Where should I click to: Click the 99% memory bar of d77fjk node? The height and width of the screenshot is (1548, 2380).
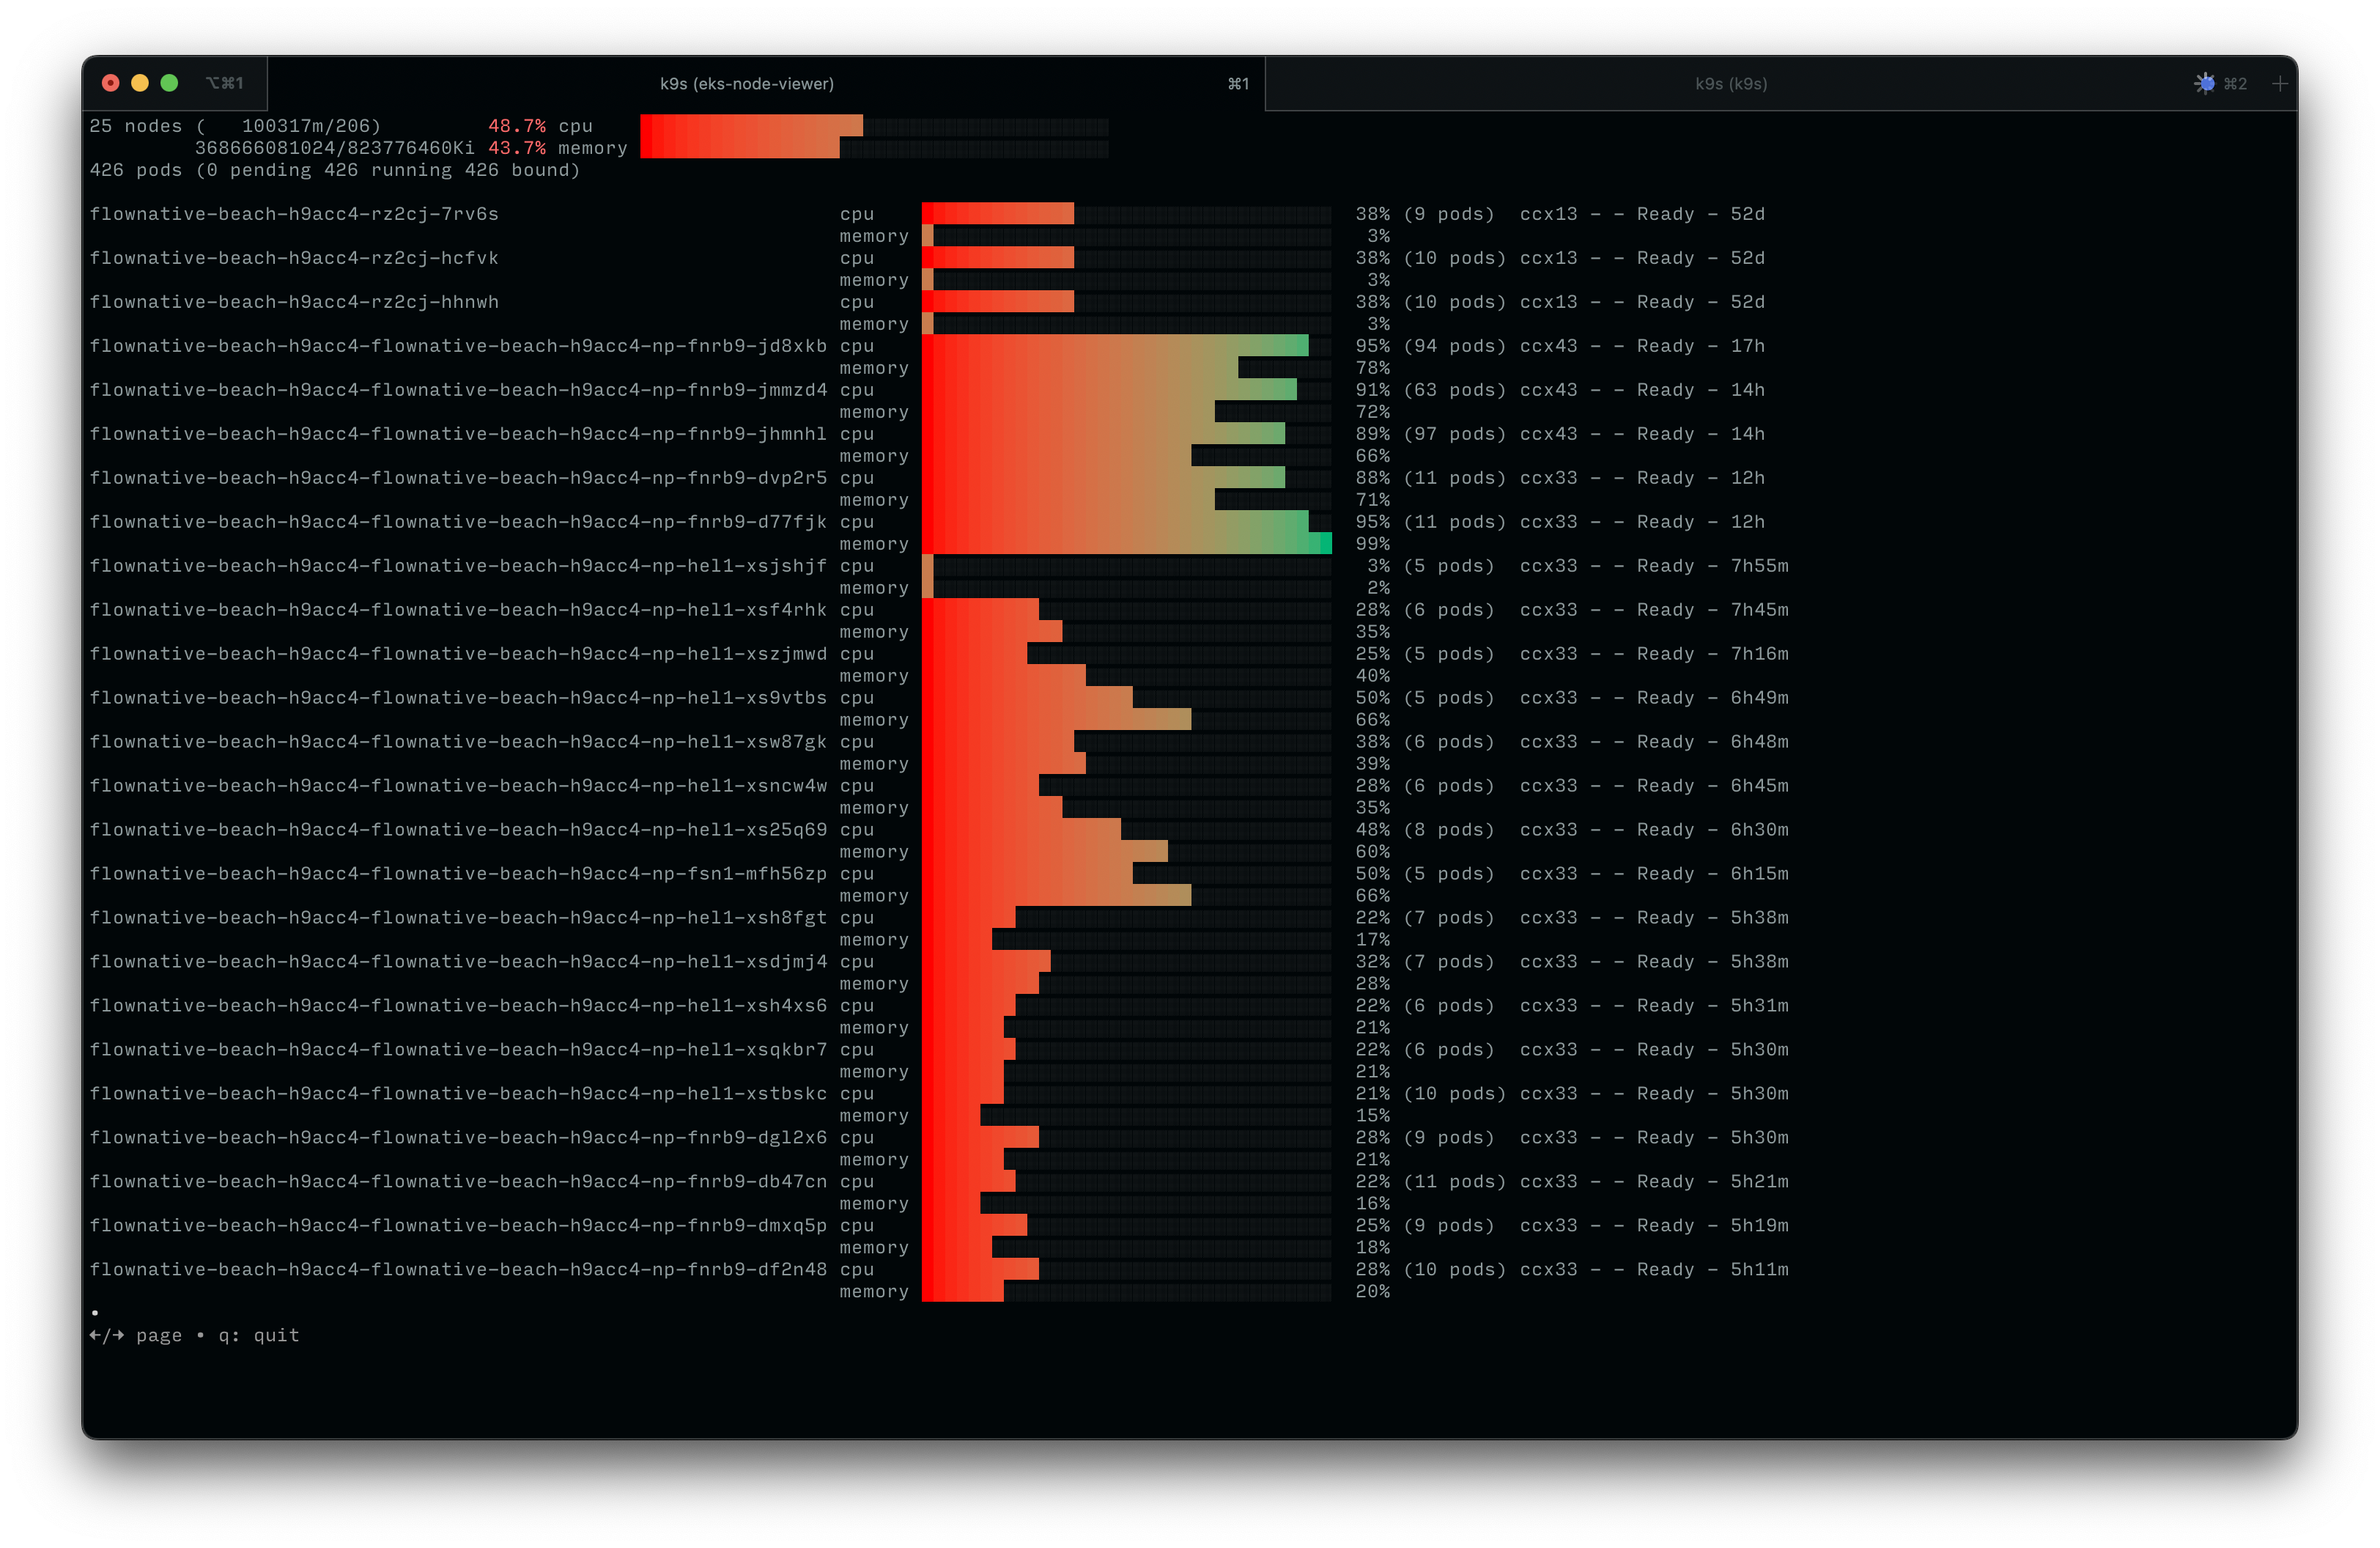[1127, 544]
